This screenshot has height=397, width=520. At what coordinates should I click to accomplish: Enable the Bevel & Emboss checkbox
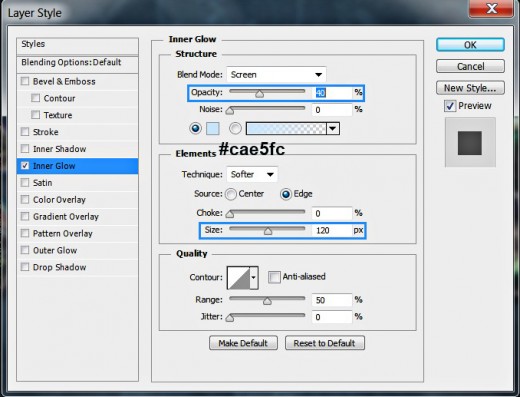[25, 81]
